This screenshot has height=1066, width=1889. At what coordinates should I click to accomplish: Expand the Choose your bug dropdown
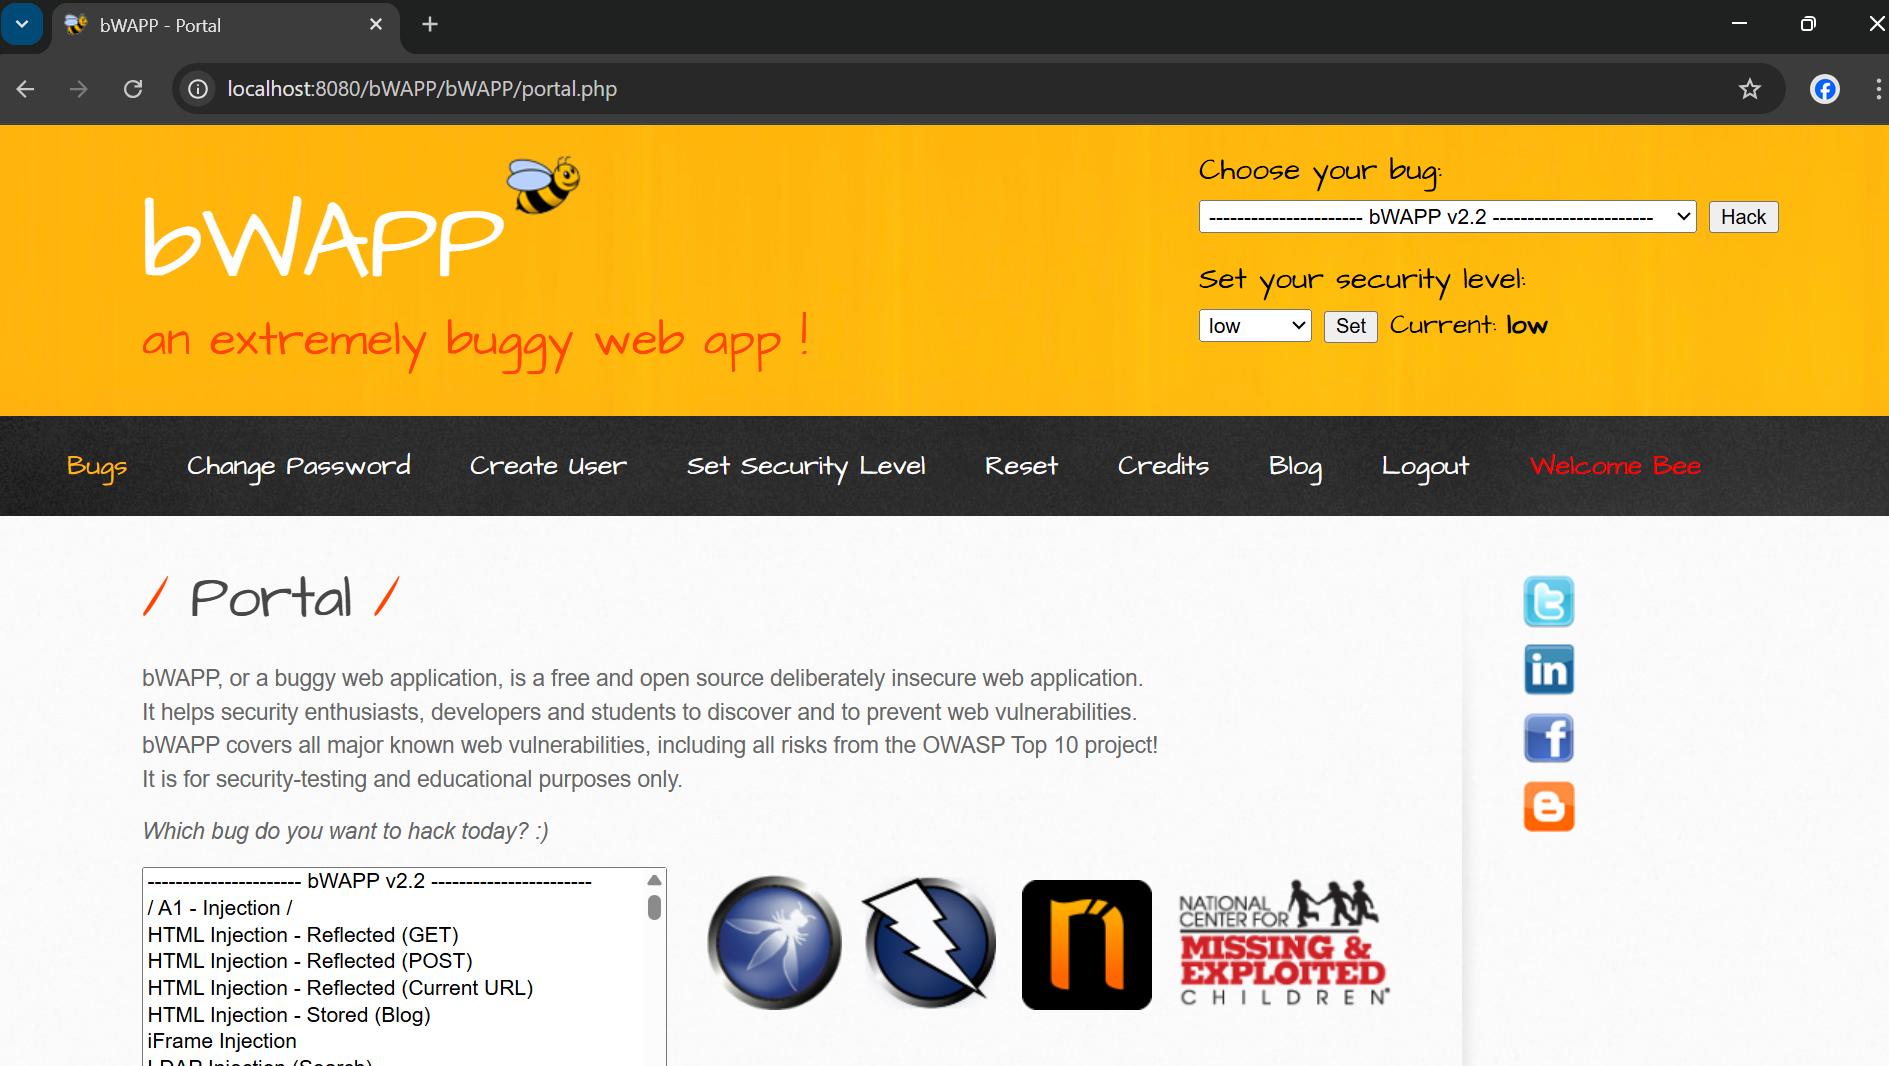tap(1447, 217)
